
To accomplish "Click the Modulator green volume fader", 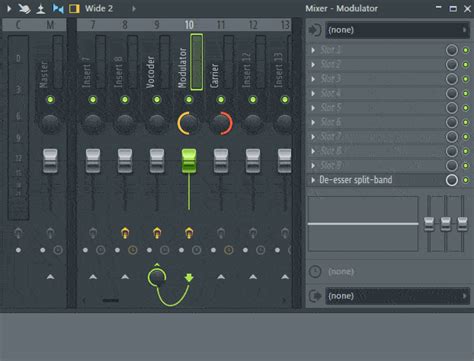I will [189, 161].
